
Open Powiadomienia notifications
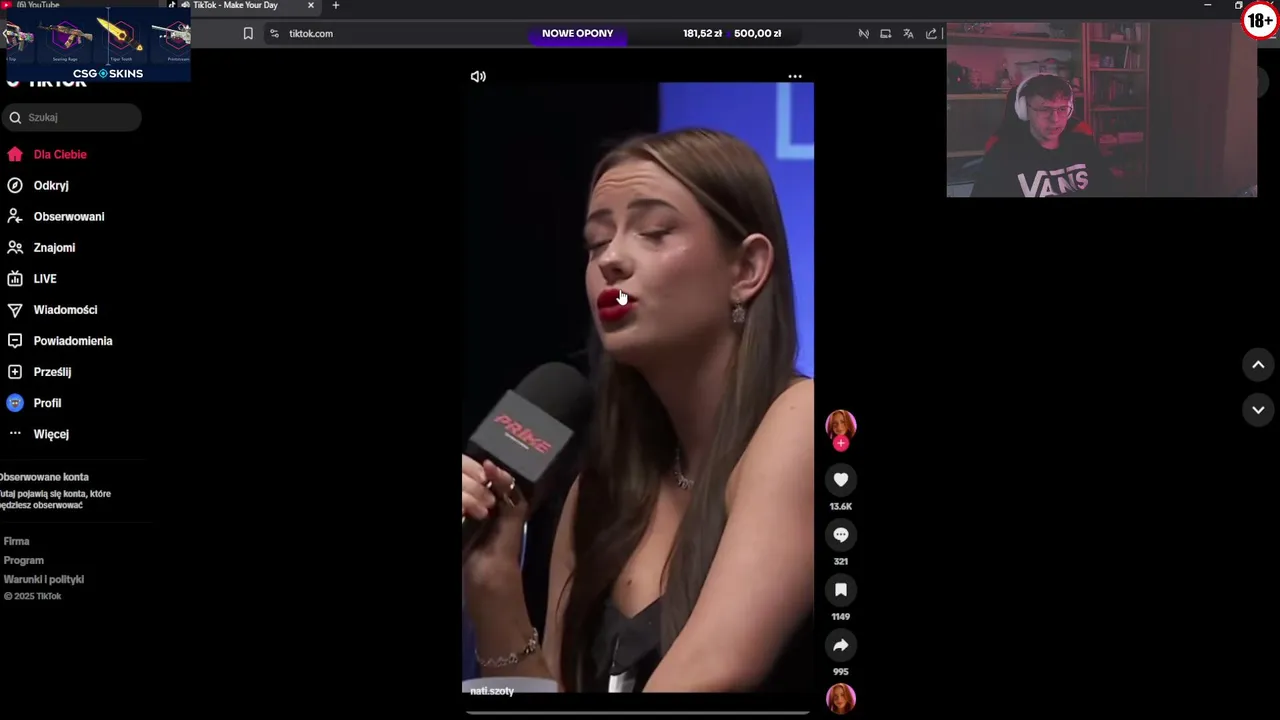click(73, 340)
